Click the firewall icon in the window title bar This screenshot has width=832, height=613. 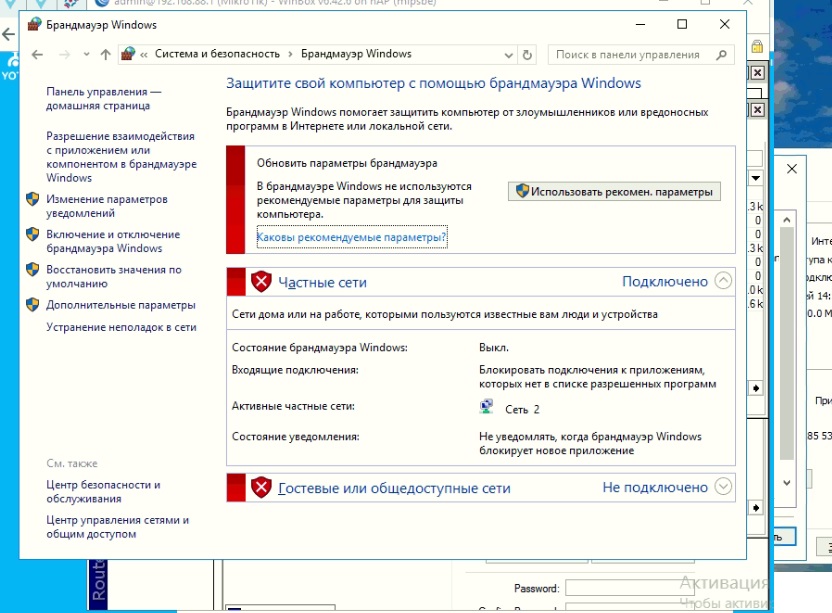coord(34,24)
